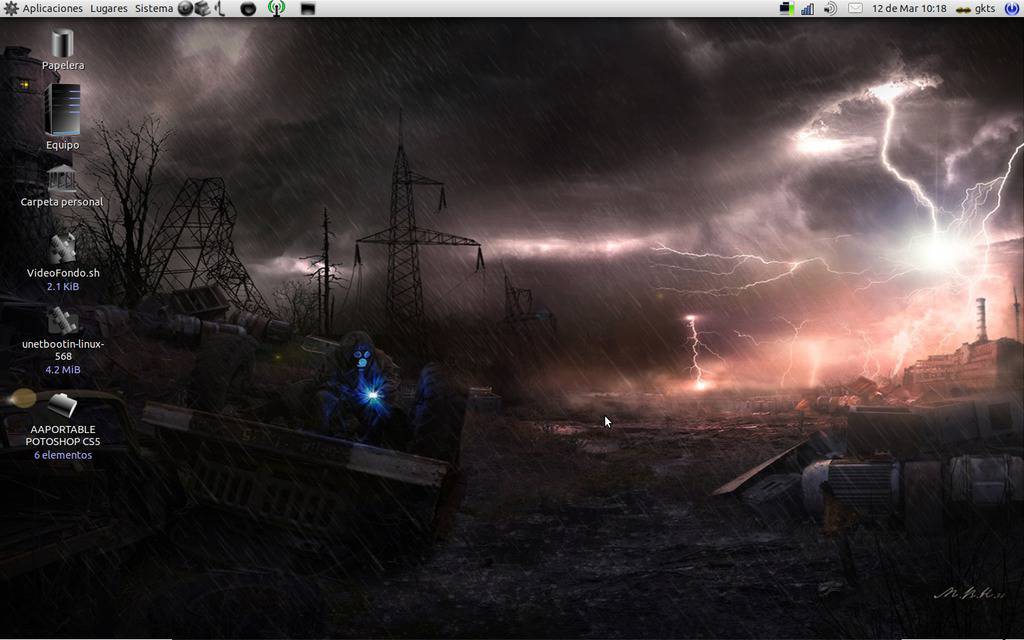The height and width of the screenshot is (640, 1024).
Task: Open the Sistema menu
Action: (154, 8)
